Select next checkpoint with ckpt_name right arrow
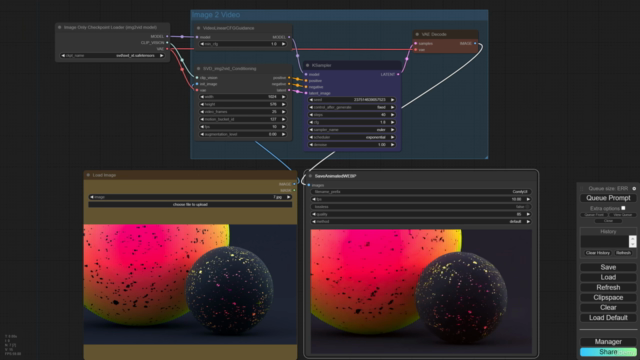640x360 pixels. click(x=162, y=56)
